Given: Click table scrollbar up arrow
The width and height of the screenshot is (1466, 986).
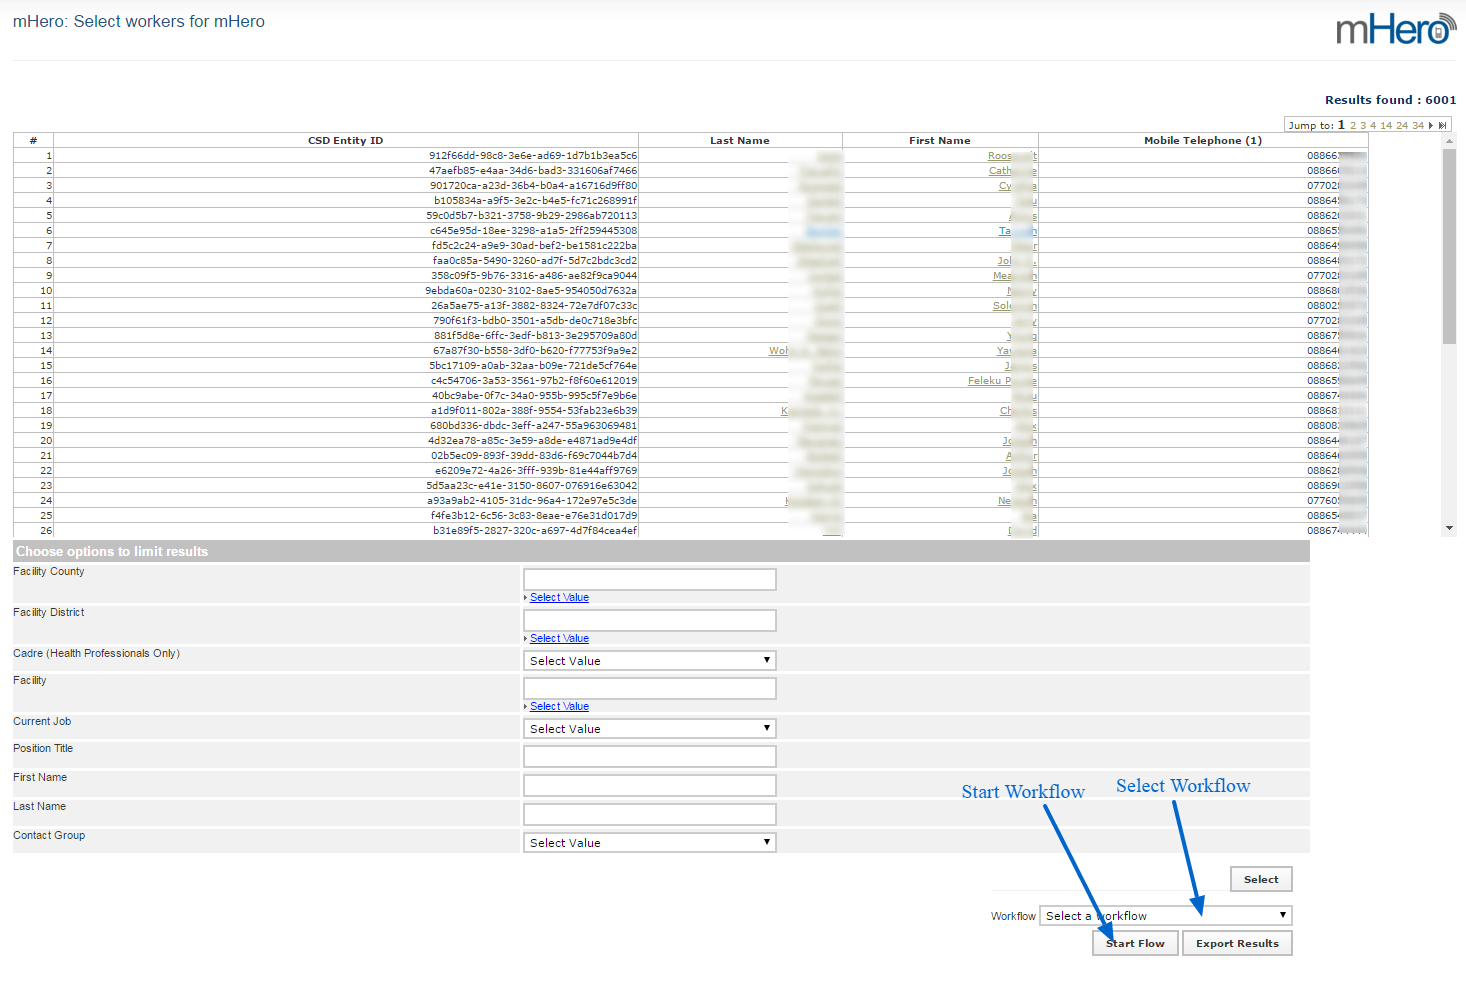Looking at the screenshot, I should (1449, 141).
